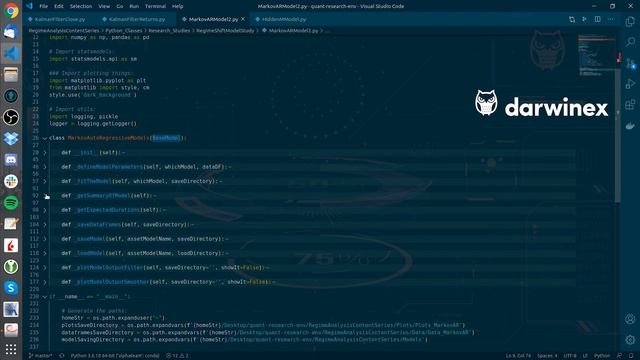Click the VS Code icon in dock

pyautogui.click(x=11, y=53)
